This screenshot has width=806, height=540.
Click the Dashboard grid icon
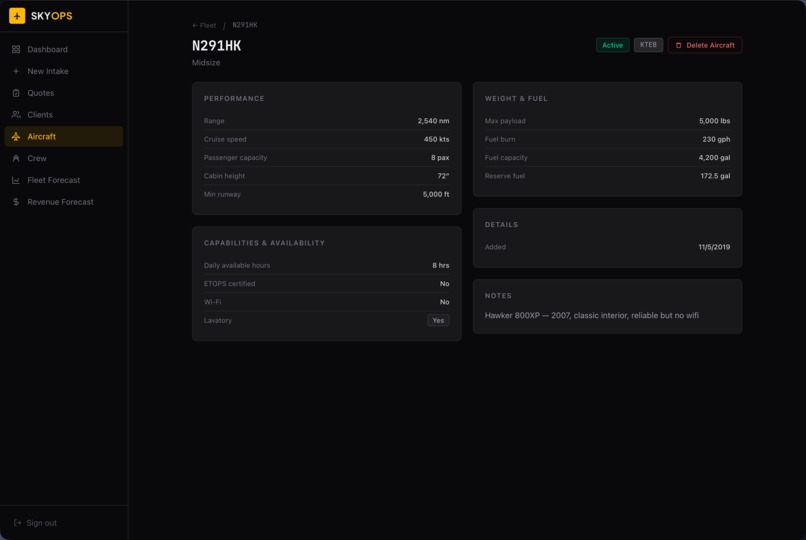pos(16,49)
